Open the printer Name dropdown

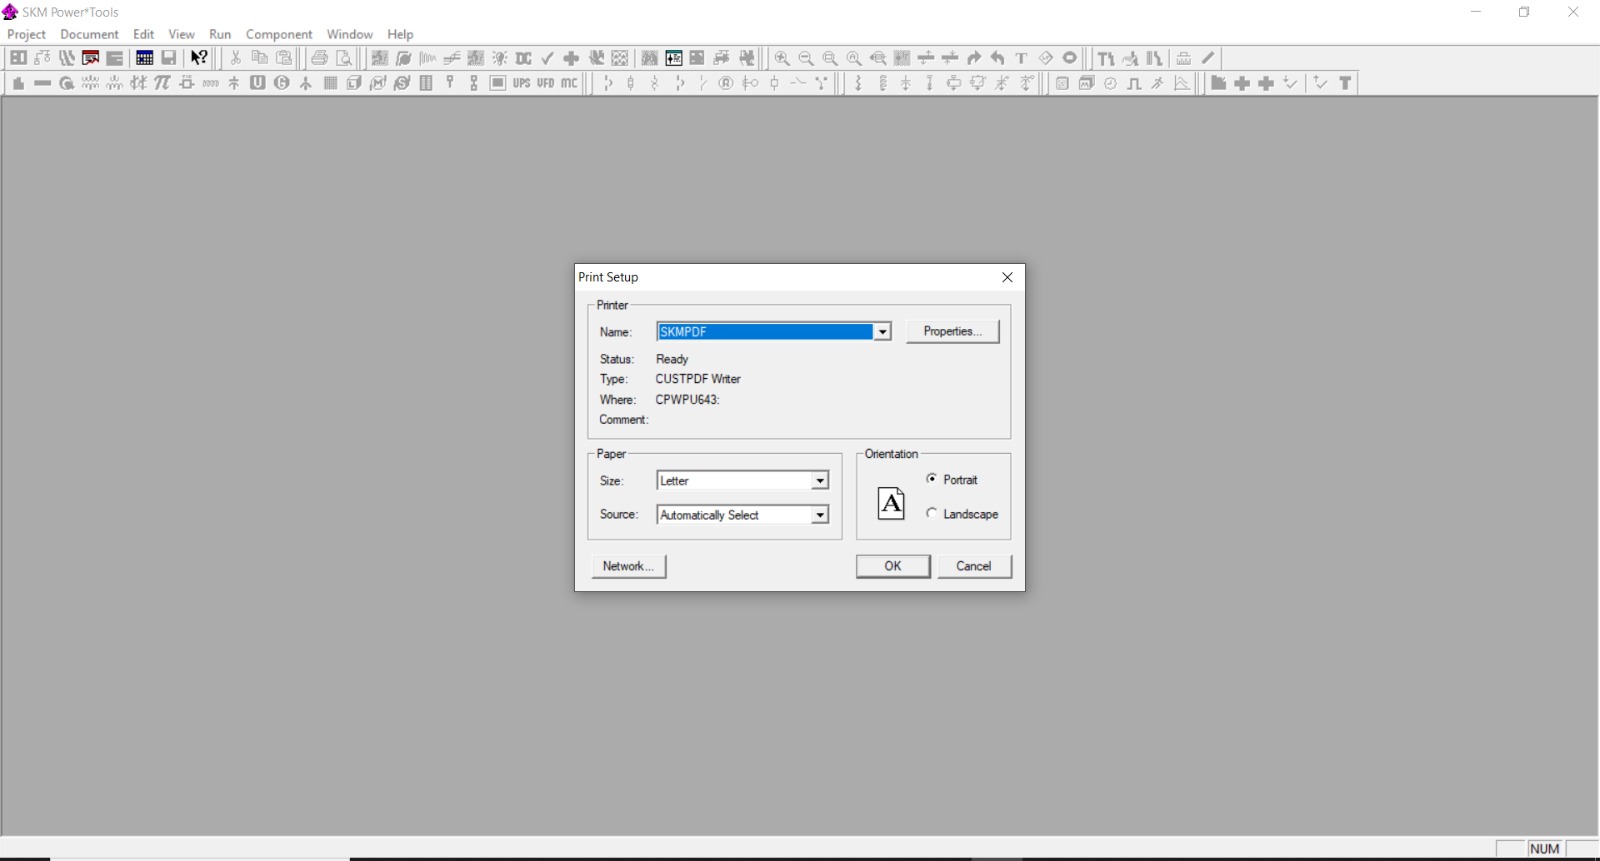coord(882,332)
